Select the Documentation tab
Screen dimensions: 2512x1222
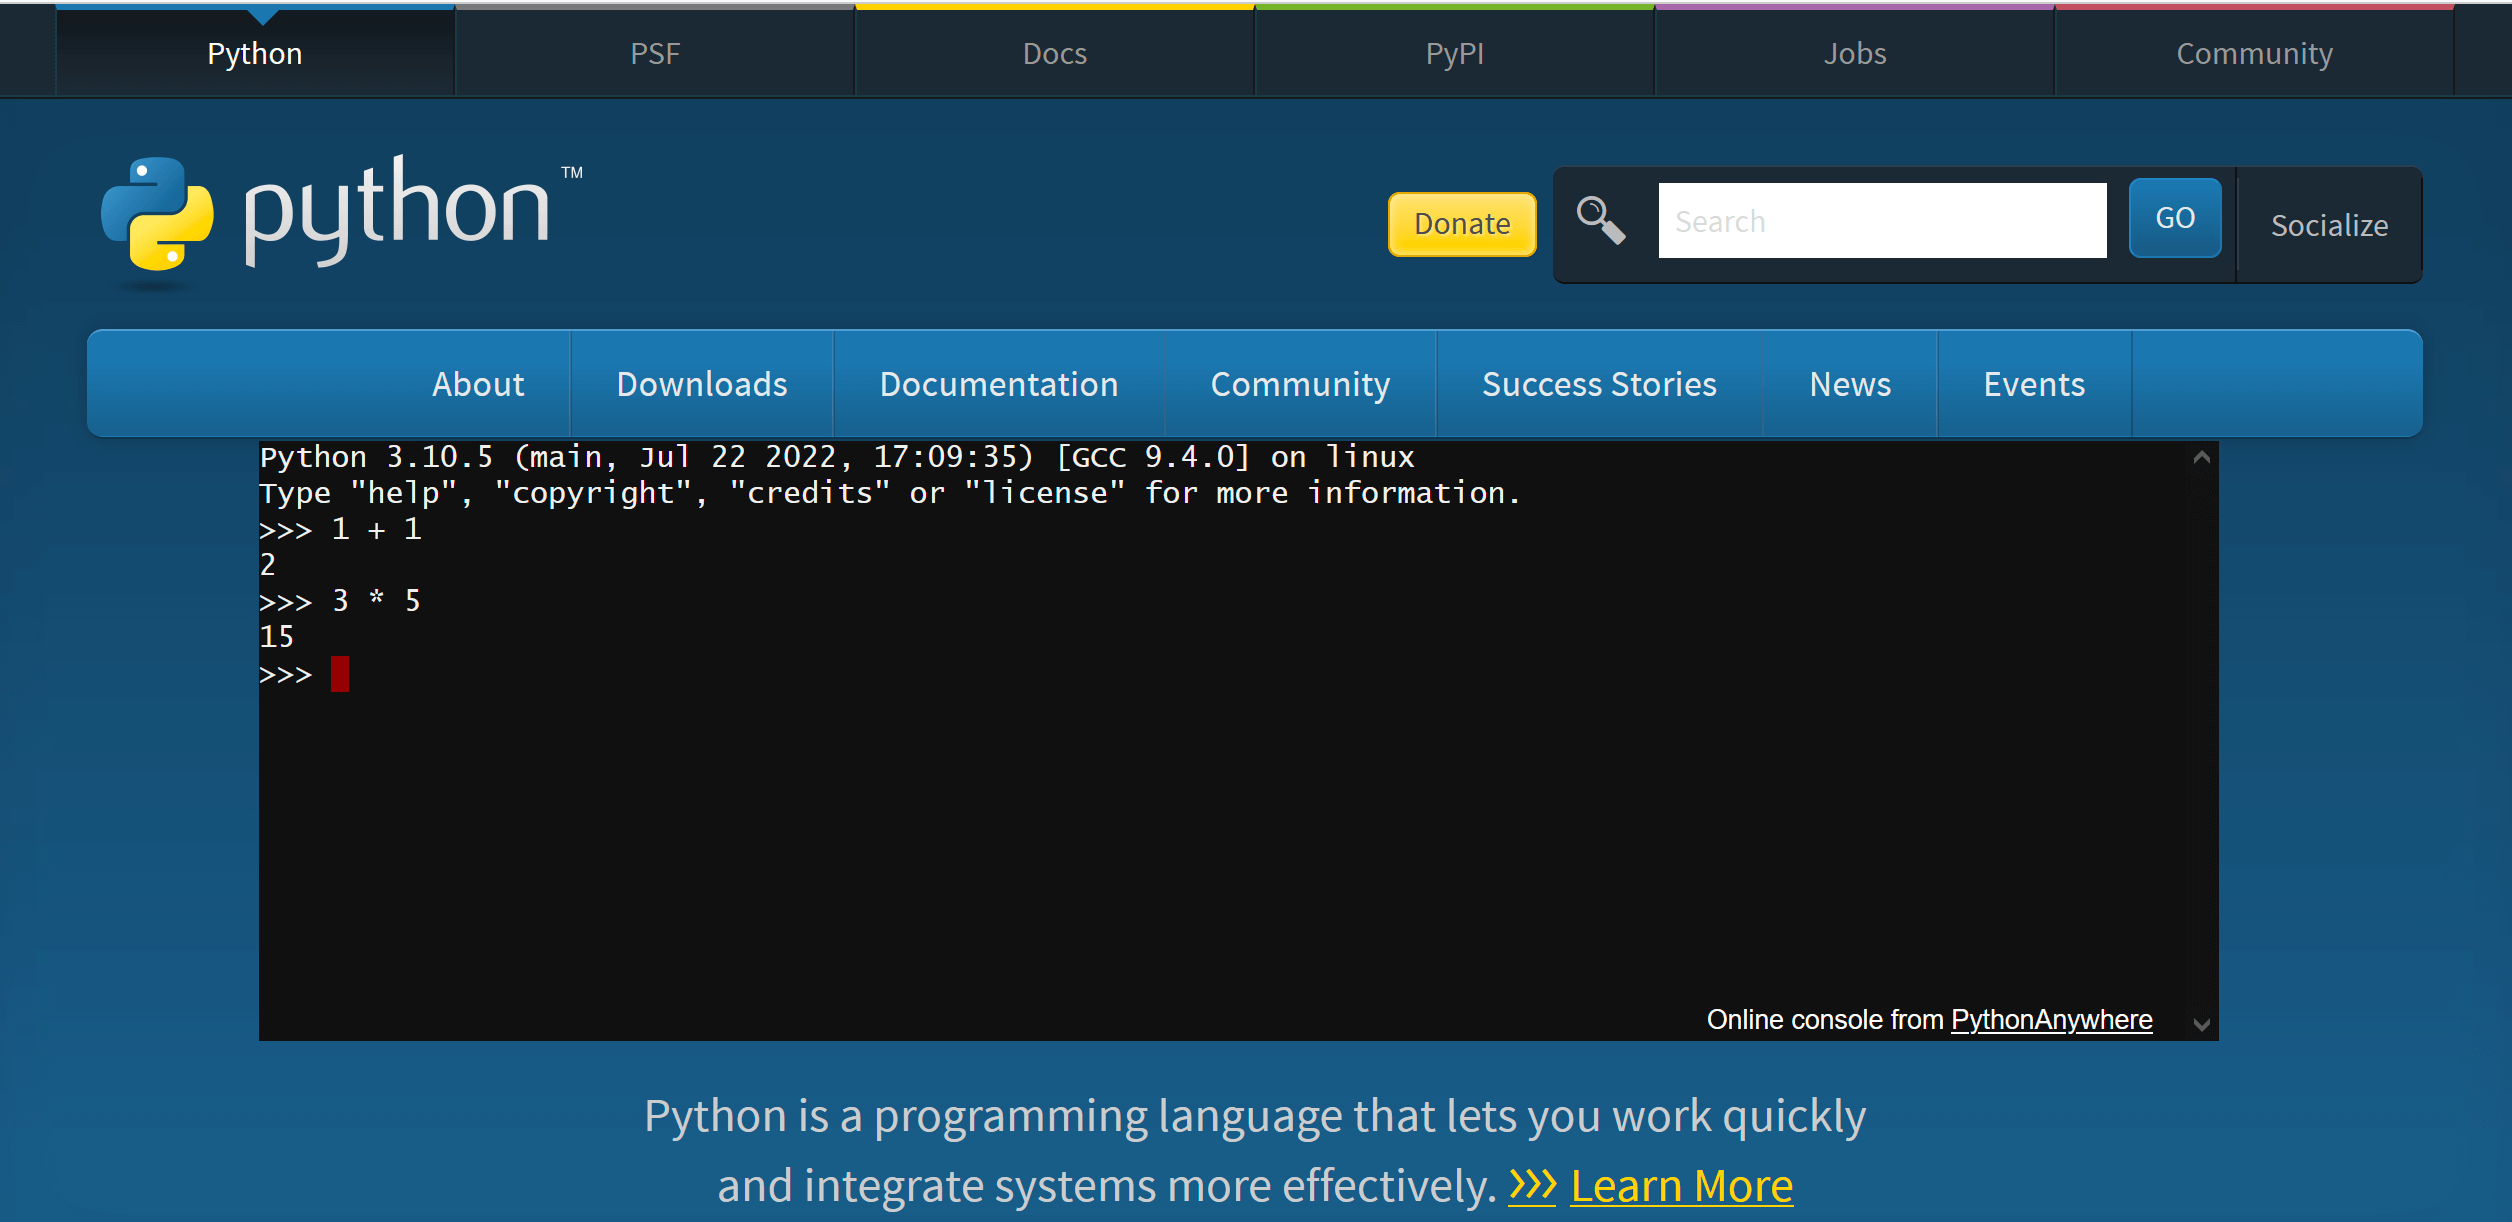click(x=998, y=383)
